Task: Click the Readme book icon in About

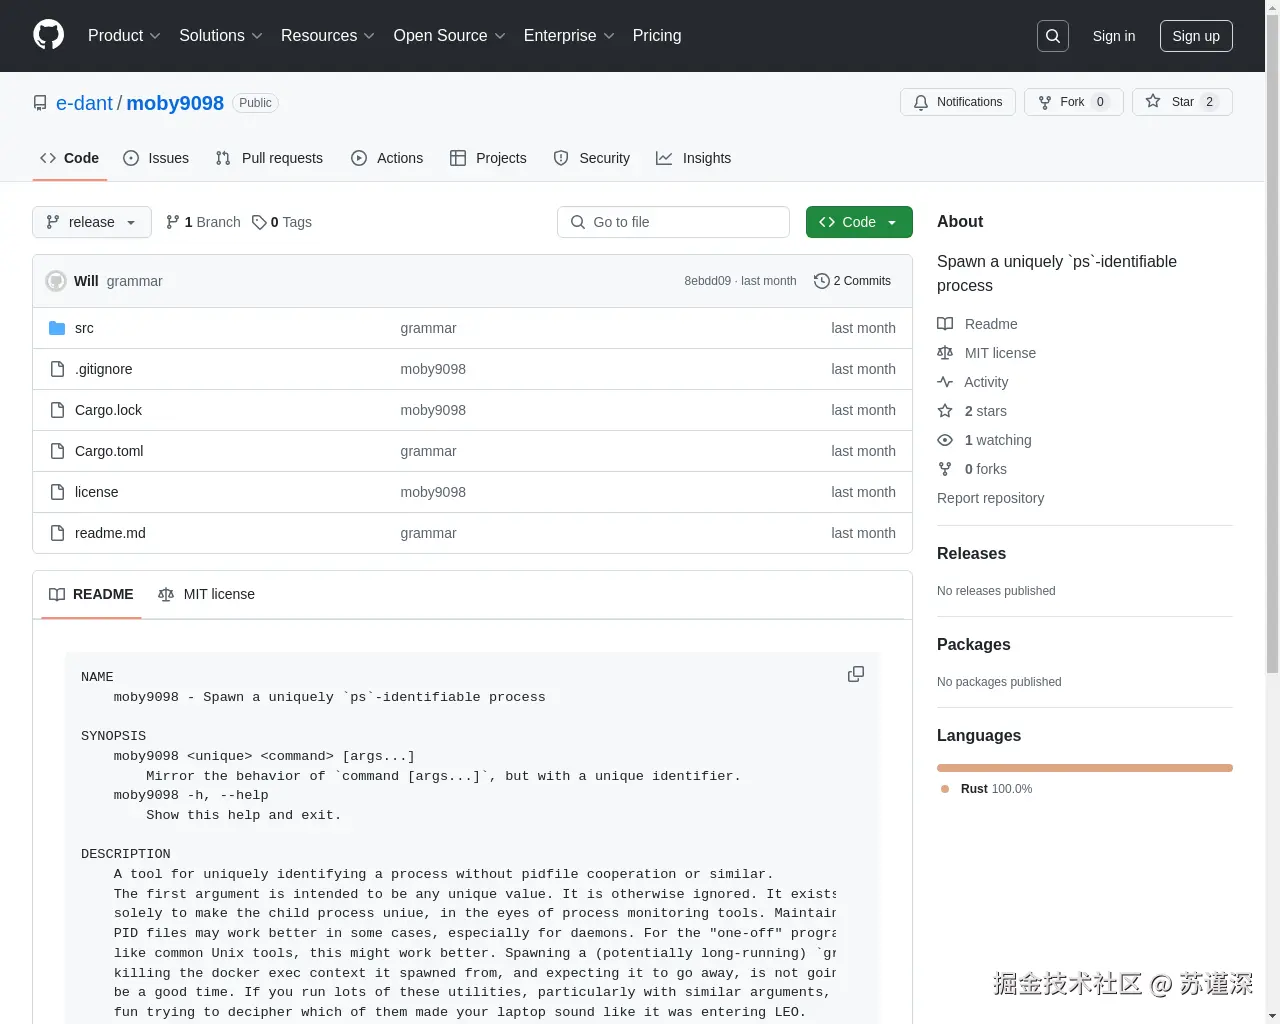Action: [945, 324]
